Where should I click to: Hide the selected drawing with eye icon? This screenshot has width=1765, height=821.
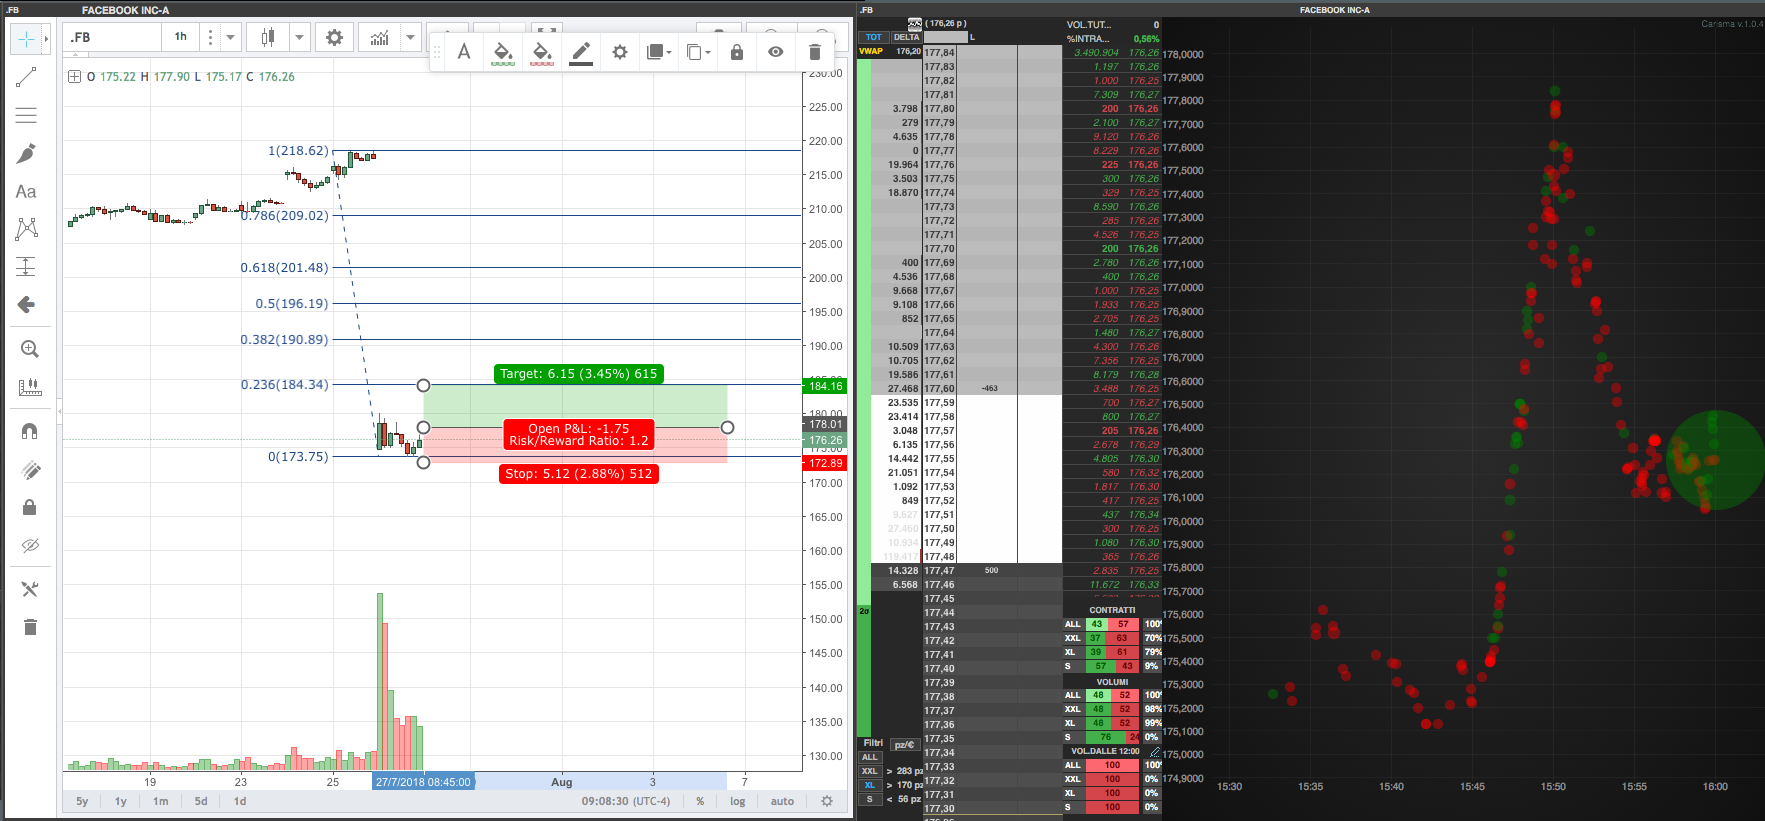point(776,52)
